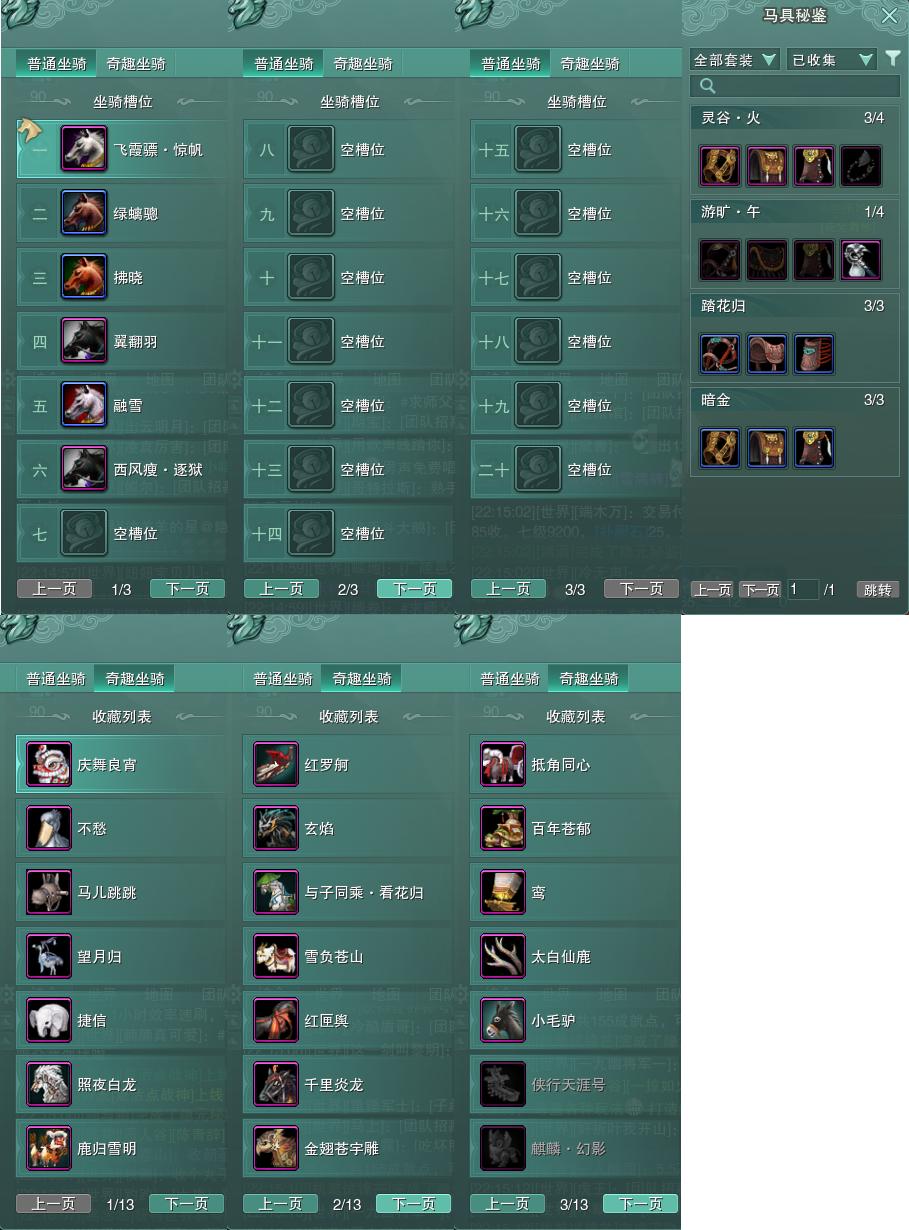Select the 小毛驴 donkey icon
The height and width of the screenshot is (1230, 909).
tap(503, 1021)
